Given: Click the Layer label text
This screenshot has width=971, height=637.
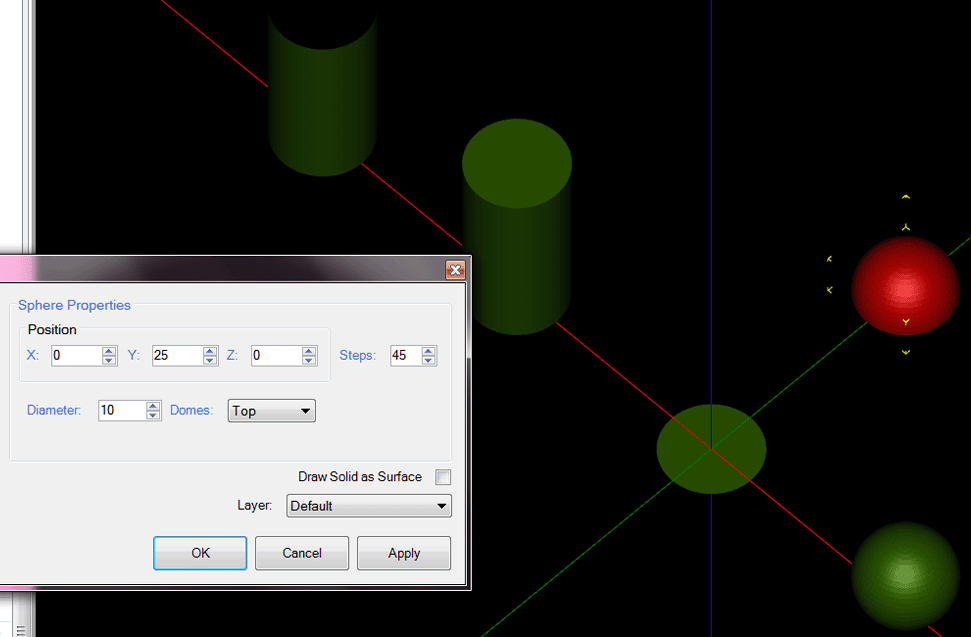Looking at the screenshot, I should coord(255,505).
